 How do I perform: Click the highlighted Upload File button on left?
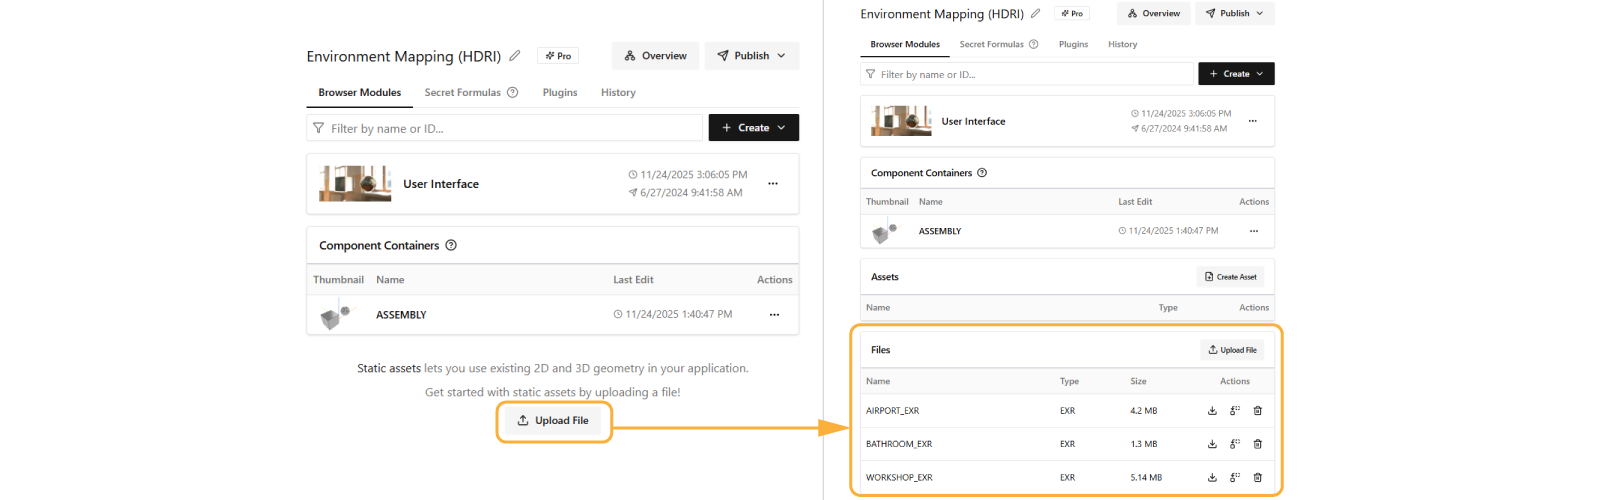pyautogui.click(x=553, y=421)
